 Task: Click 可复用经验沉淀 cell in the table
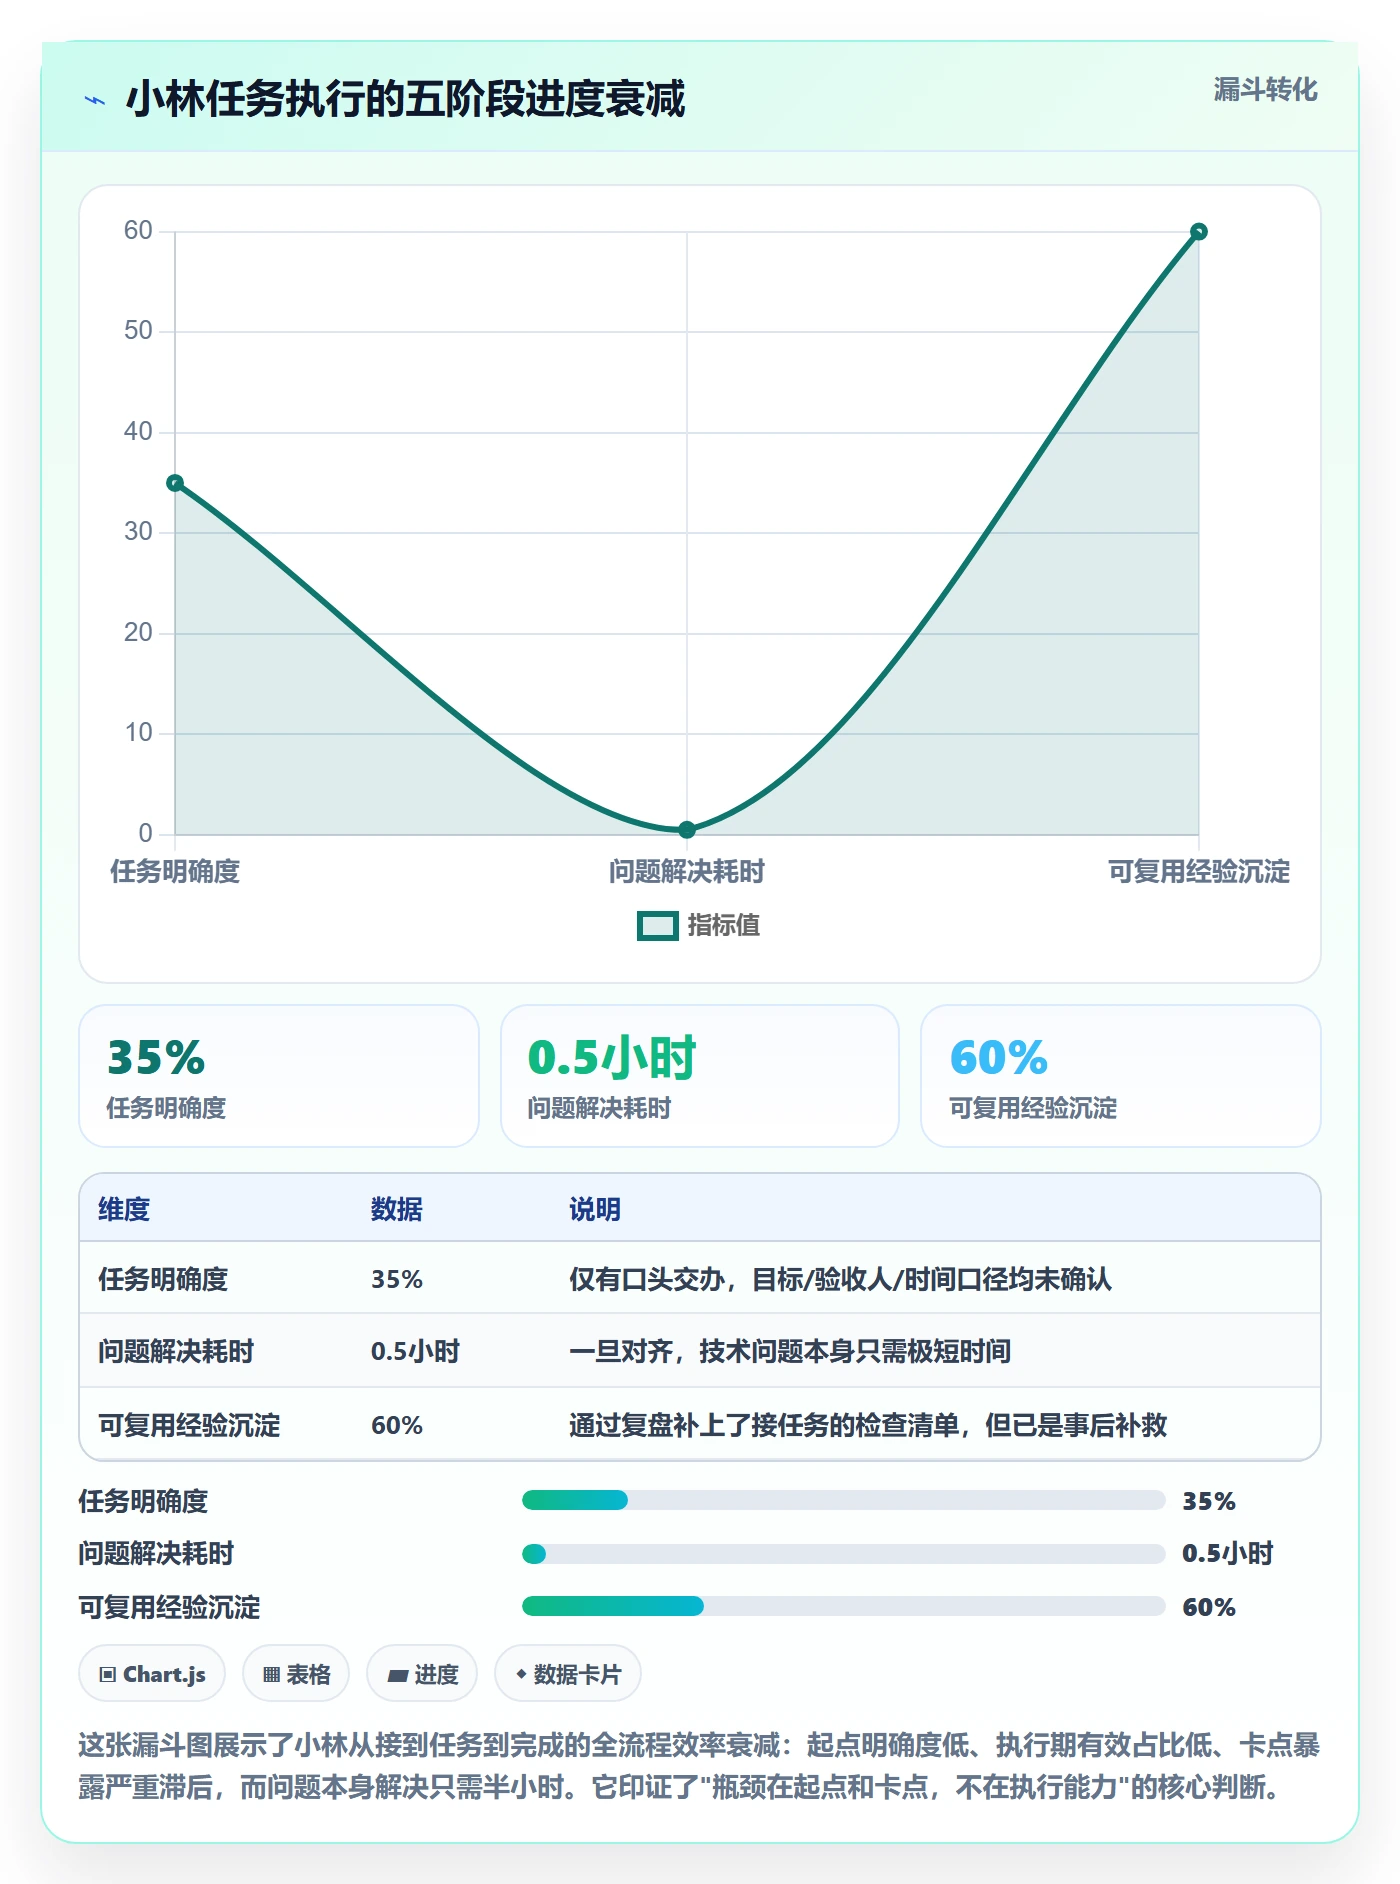coord(189,1426)
